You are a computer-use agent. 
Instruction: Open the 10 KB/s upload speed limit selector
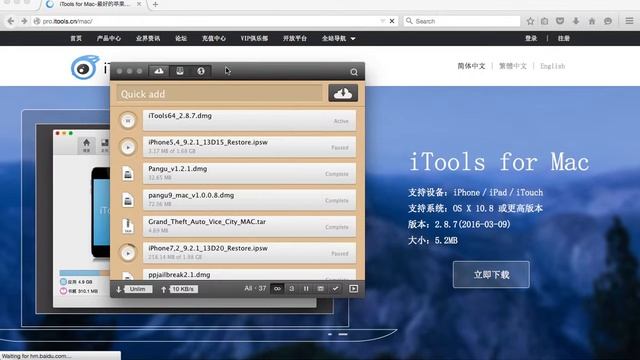point(183,289)
